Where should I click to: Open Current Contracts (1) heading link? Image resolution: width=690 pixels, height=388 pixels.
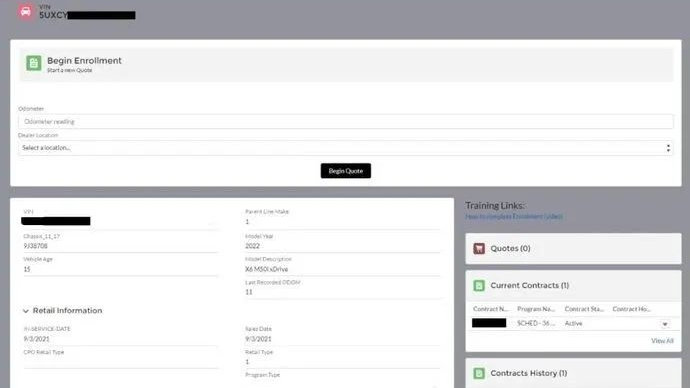tap(530, 286)
